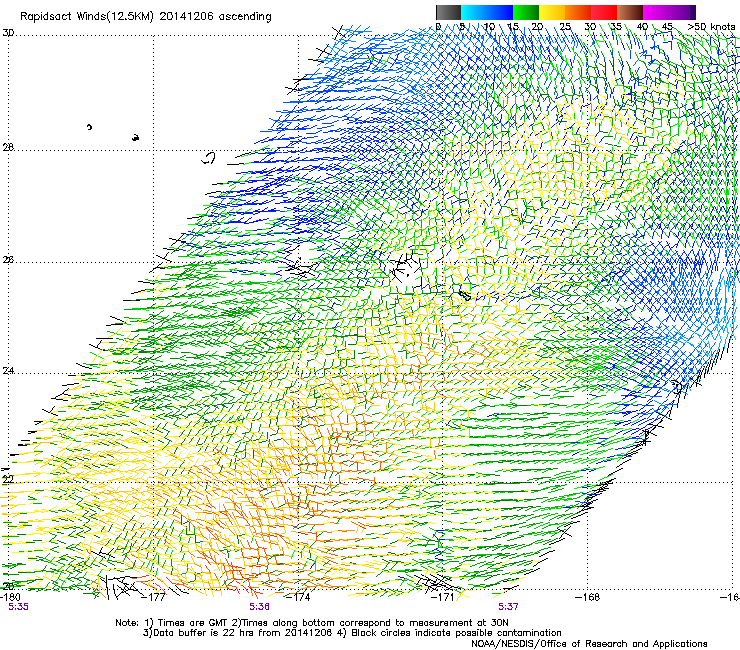Click the red 30-35 knots legend swatch

604,12
